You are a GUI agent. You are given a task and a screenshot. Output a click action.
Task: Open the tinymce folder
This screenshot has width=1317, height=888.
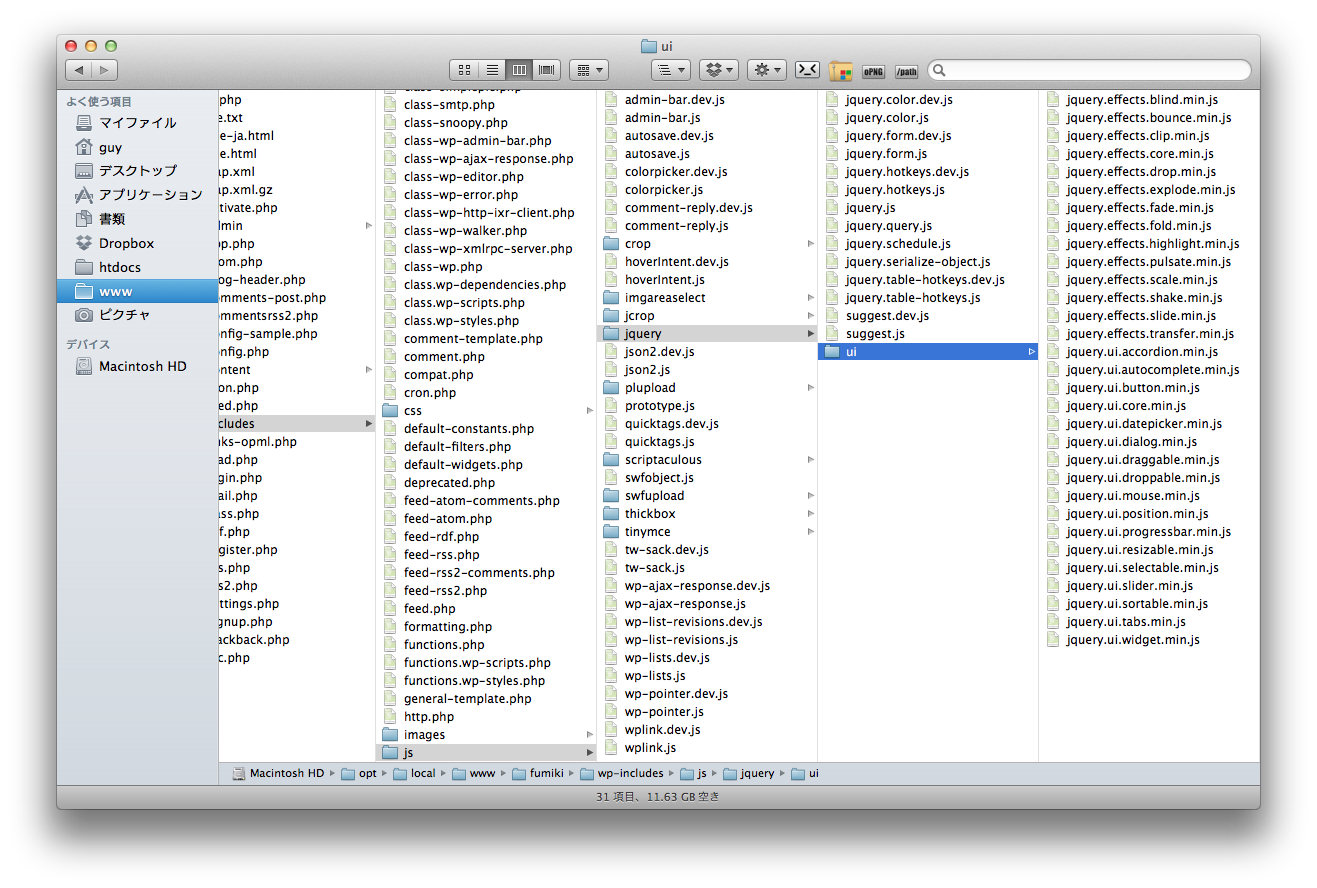pyautogui.click(x=647, y=532)
